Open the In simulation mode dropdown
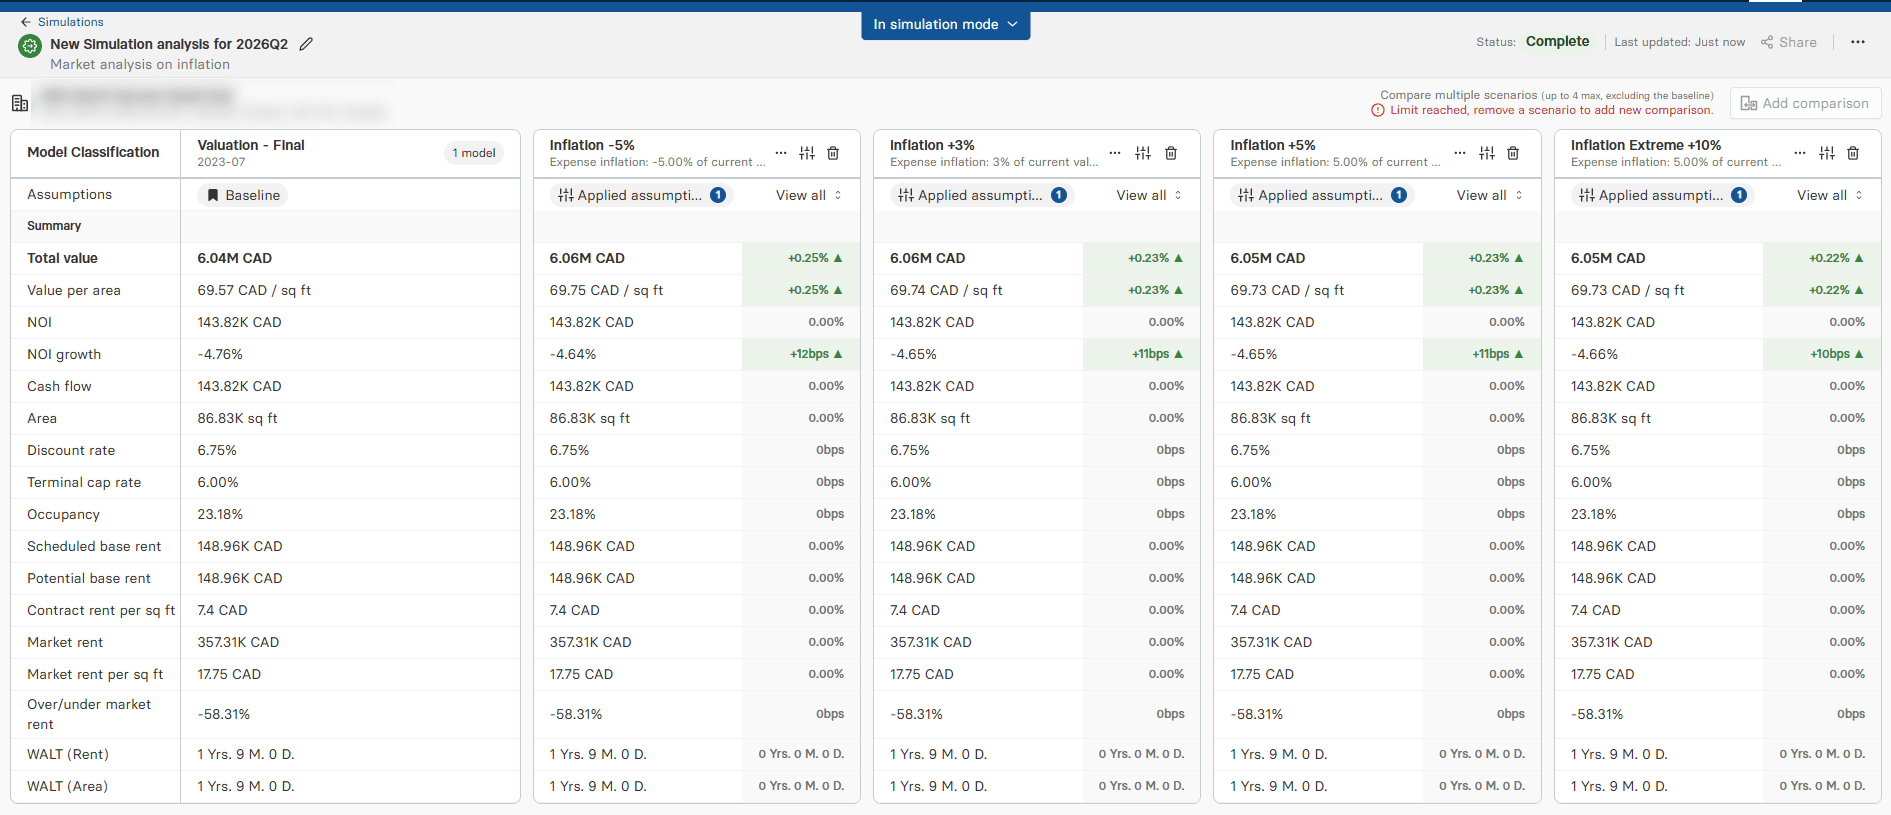 945,25
